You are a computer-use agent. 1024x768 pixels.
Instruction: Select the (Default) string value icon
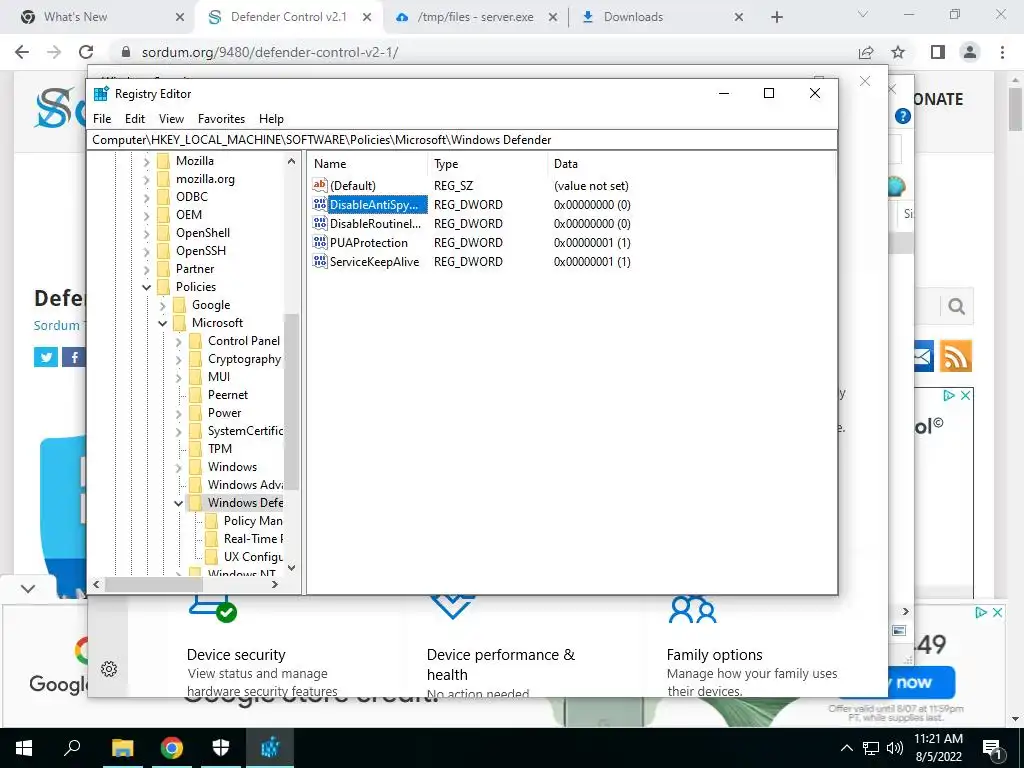tap(319, 185)
